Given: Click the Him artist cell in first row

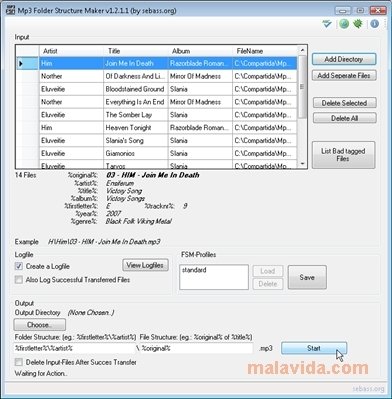Looking at the screenshot, I should (x=71, y=63).
